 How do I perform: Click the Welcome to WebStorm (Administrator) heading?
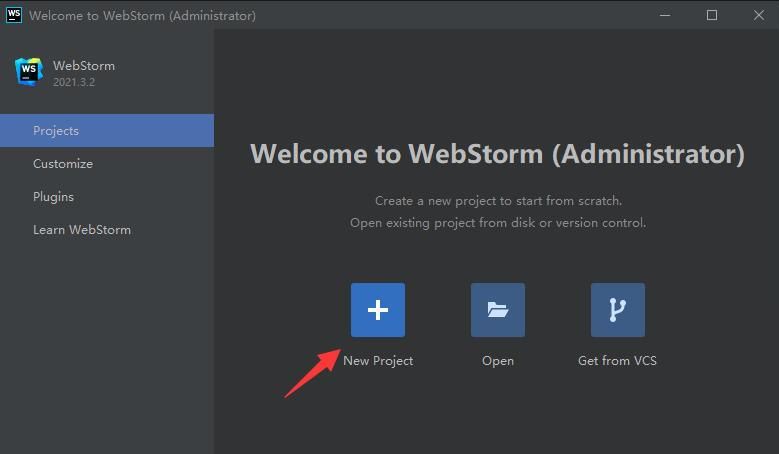click(x=497, y=153)
